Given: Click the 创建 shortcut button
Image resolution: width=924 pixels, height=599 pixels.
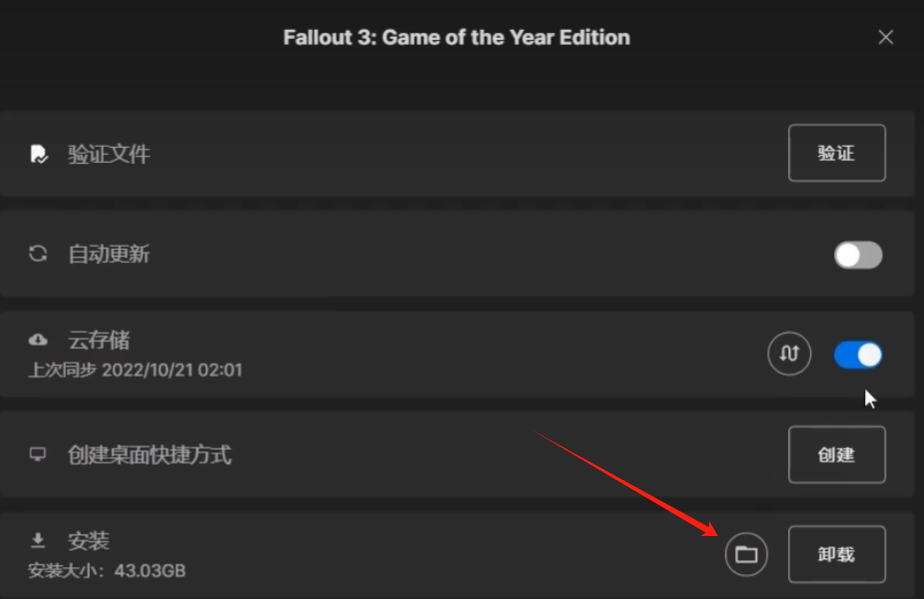Looking at the screenshot, I should point(837,455).
